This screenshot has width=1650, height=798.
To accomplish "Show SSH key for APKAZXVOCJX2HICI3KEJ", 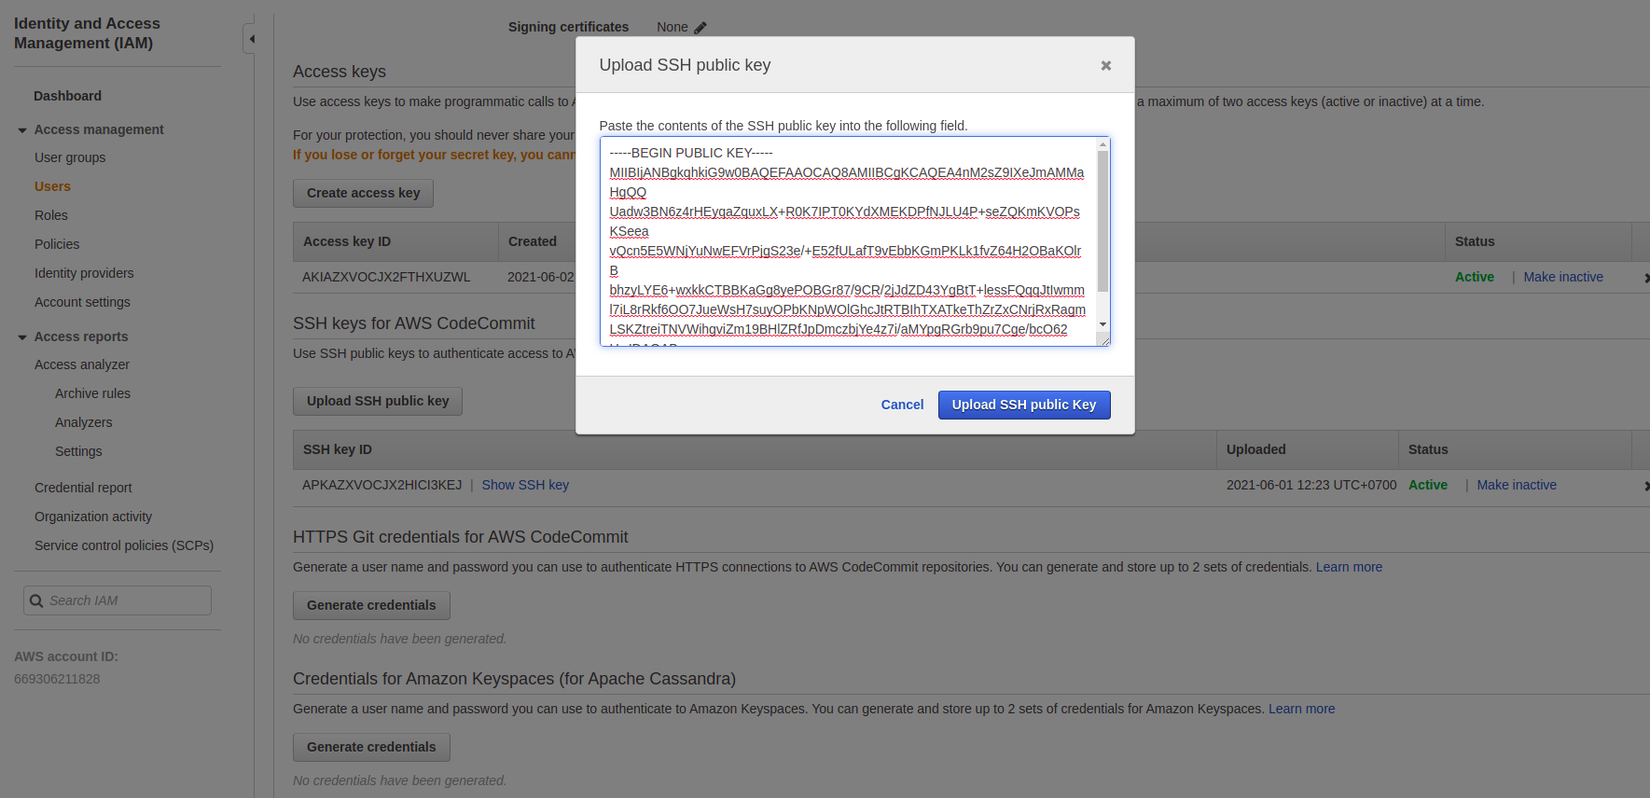I will point(525,485).
